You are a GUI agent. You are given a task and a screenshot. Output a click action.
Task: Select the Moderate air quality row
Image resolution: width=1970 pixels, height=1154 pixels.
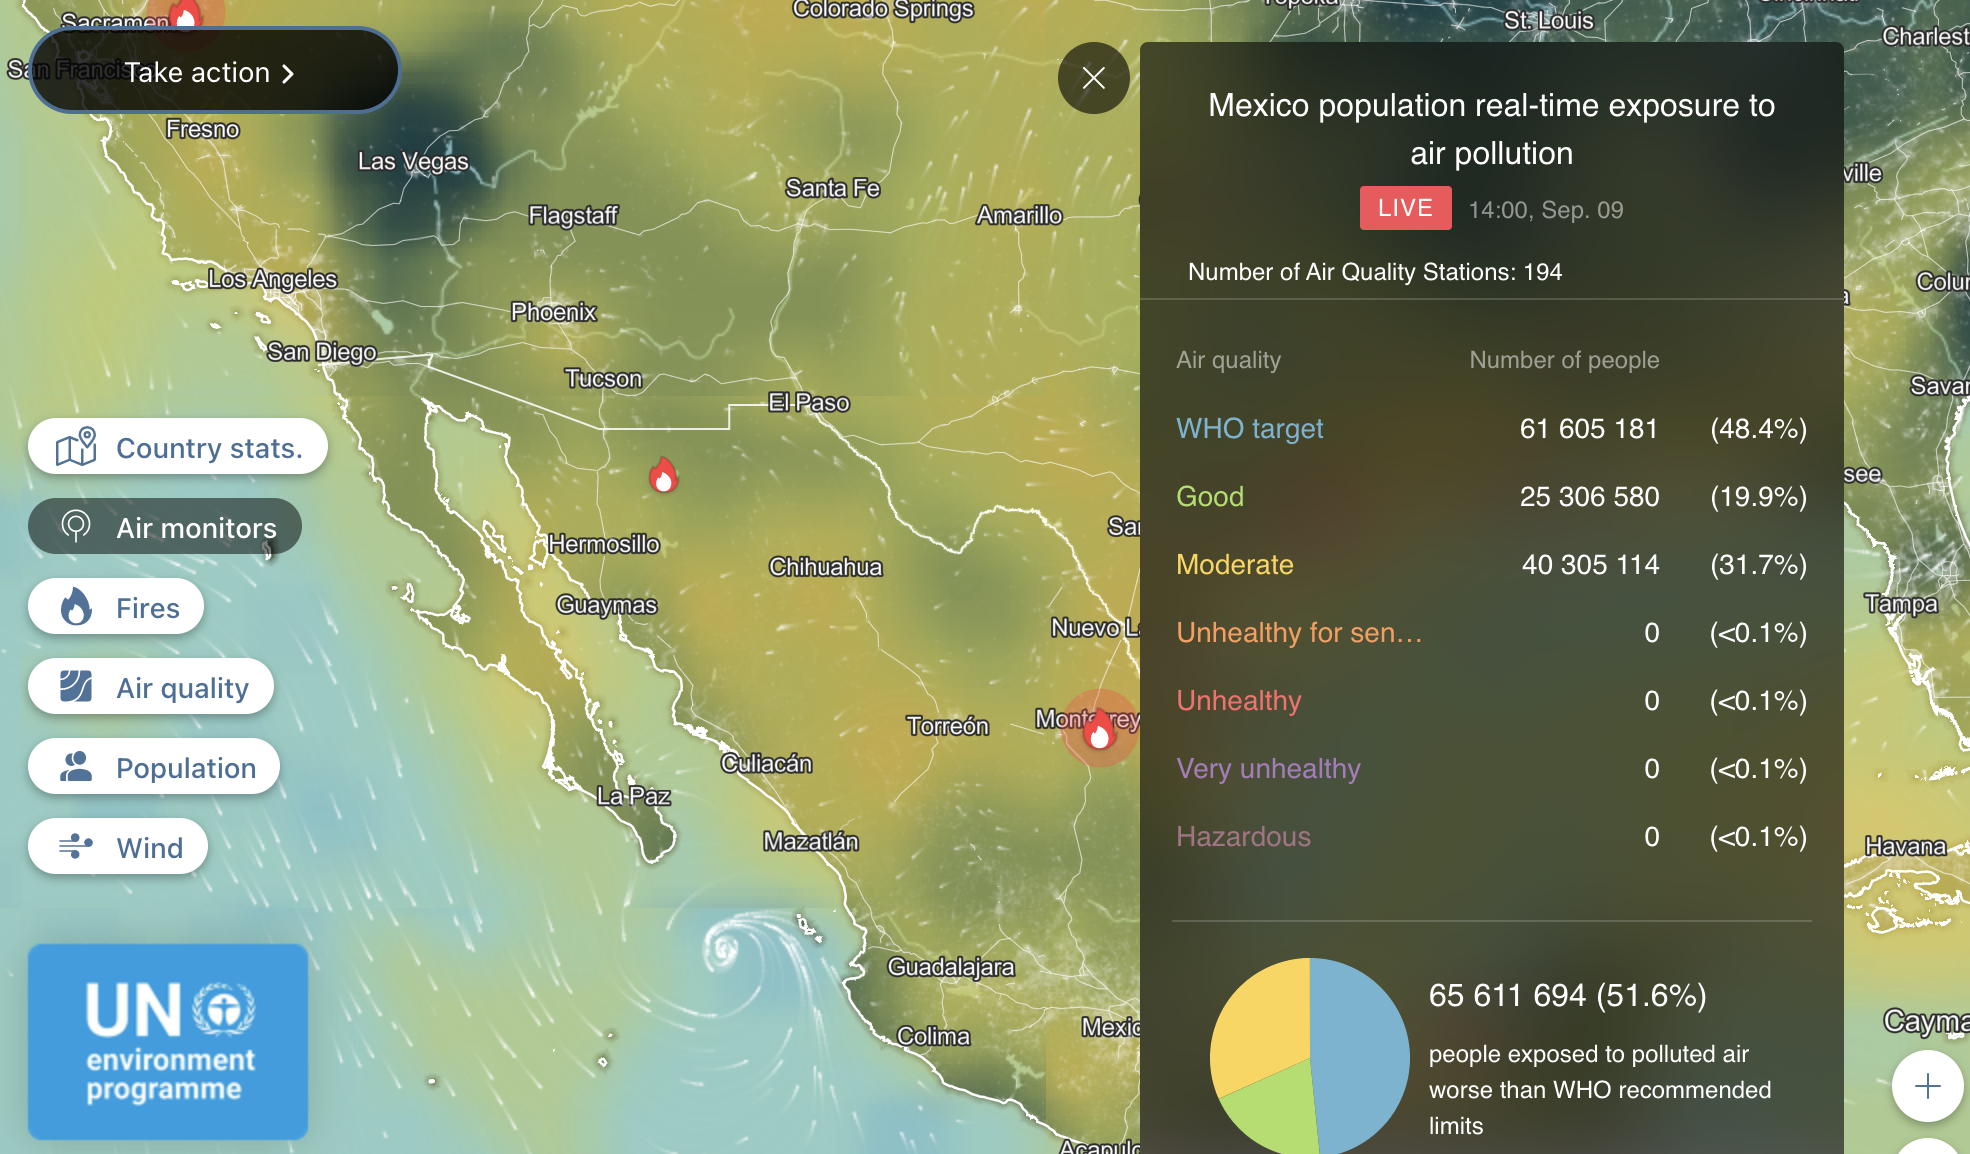(x=1234, y=564)
